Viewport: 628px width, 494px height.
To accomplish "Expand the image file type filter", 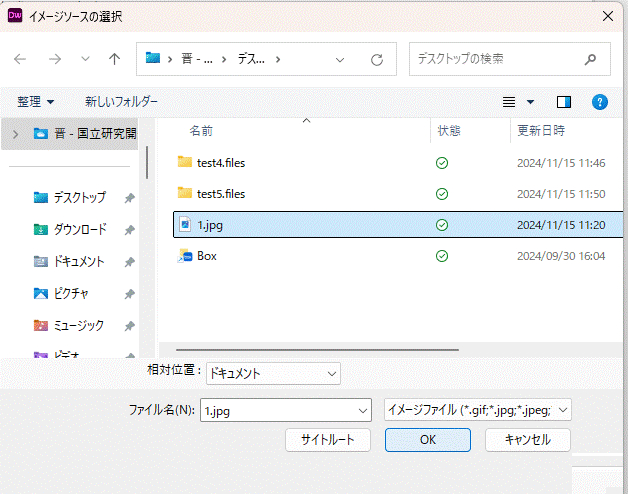I will (477, 409).
